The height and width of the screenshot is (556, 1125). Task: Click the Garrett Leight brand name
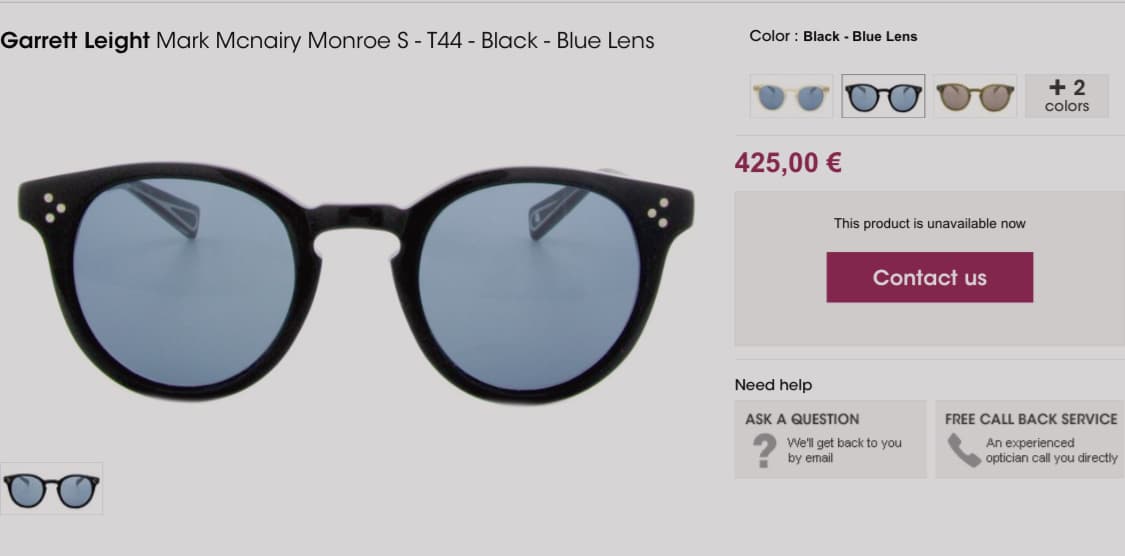coord(75,41)
